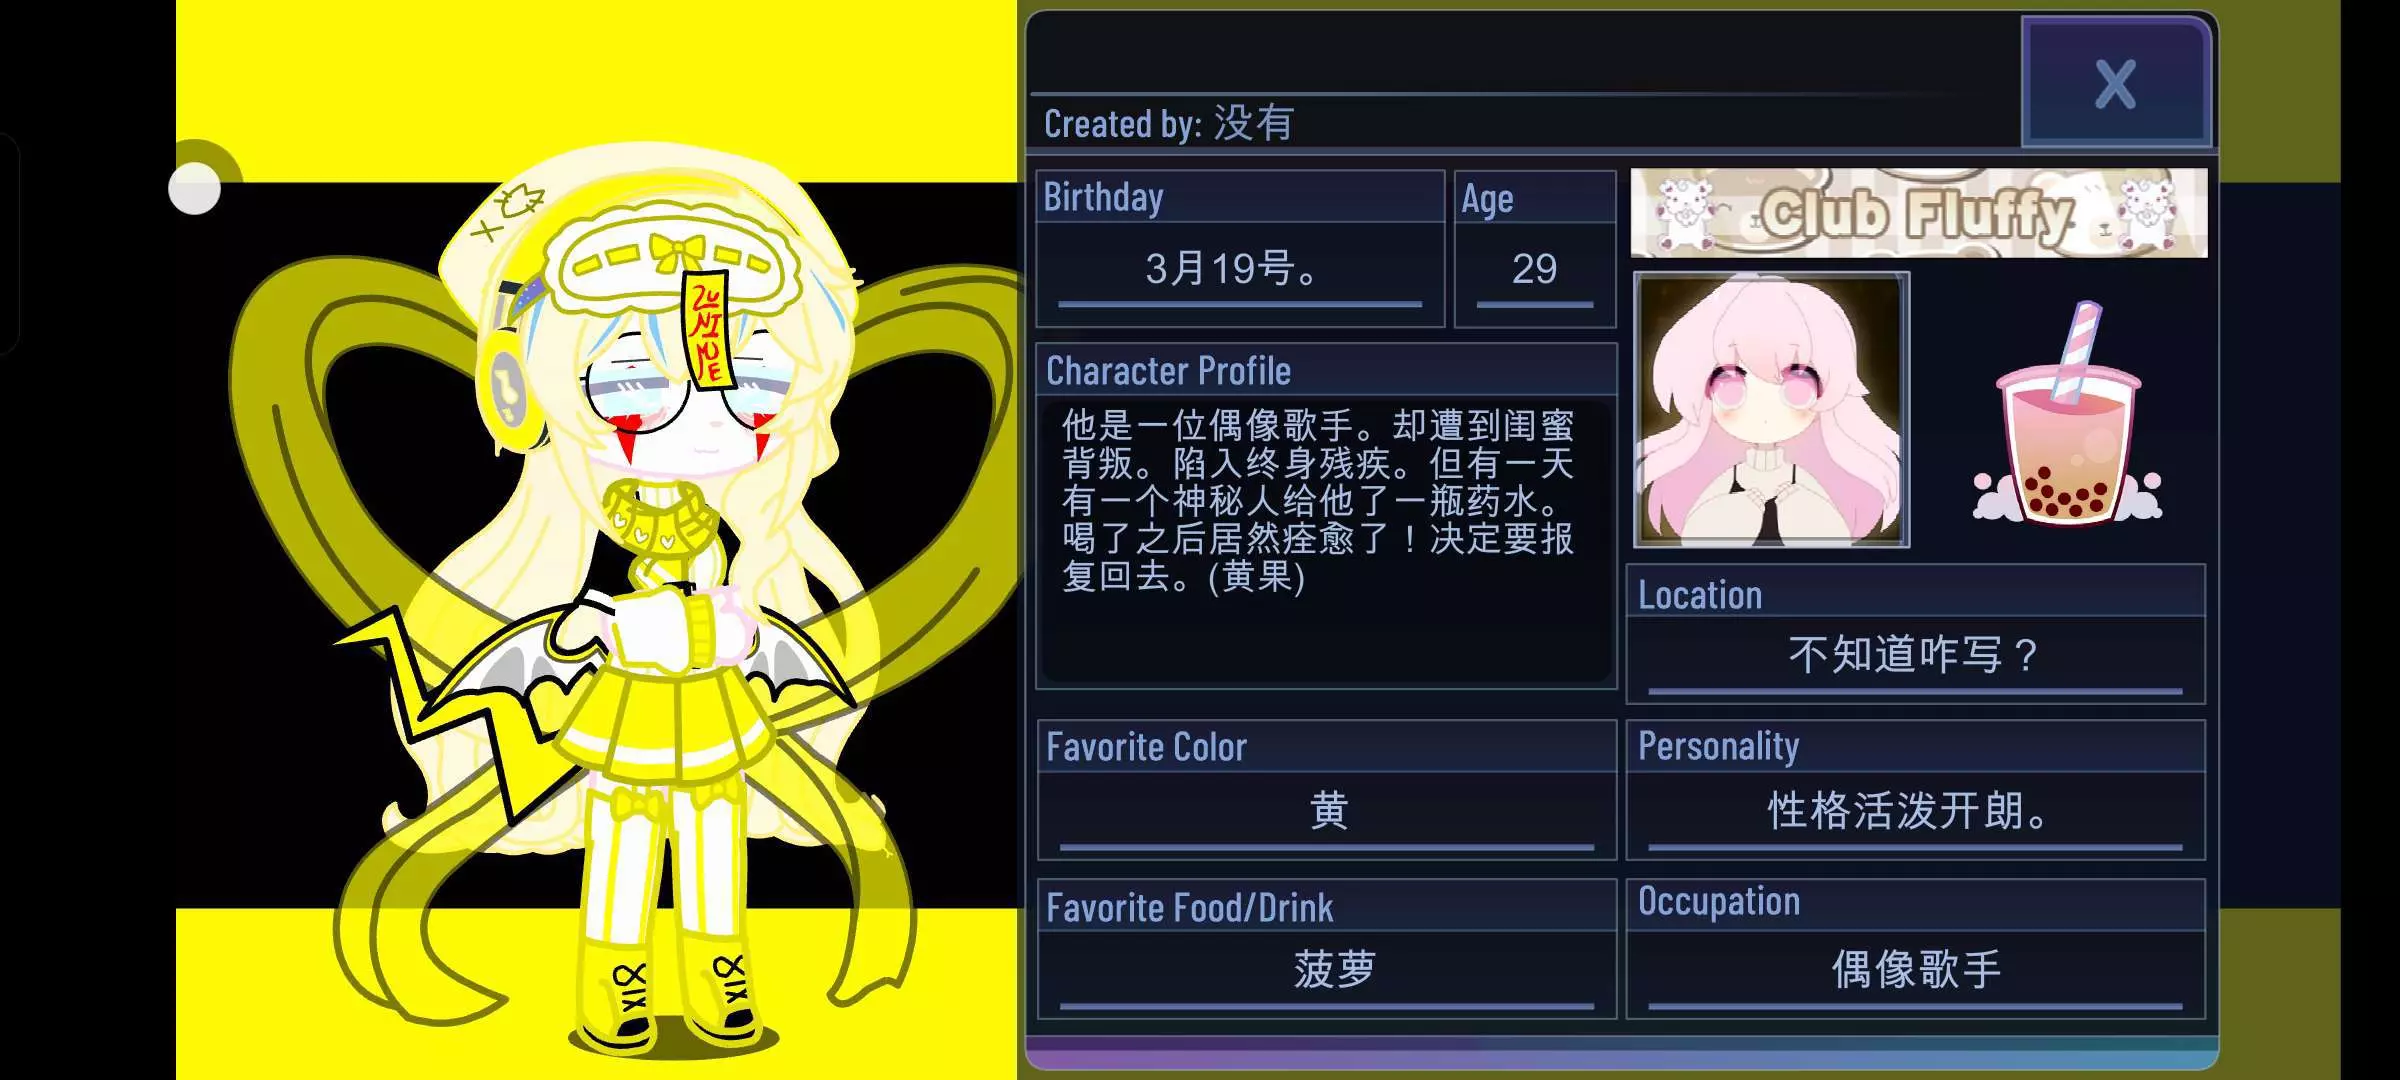Edit the Occupation field 偶像歌手
Viewport: 2400px width, 1080px height.
(x=1915, y=971)
